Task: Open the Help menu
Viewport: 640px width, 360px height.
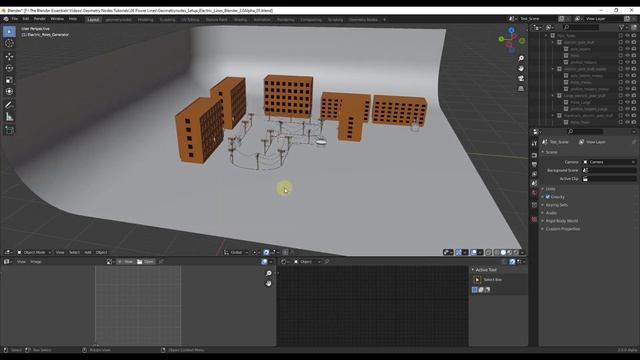Action: tap(73, 19)
